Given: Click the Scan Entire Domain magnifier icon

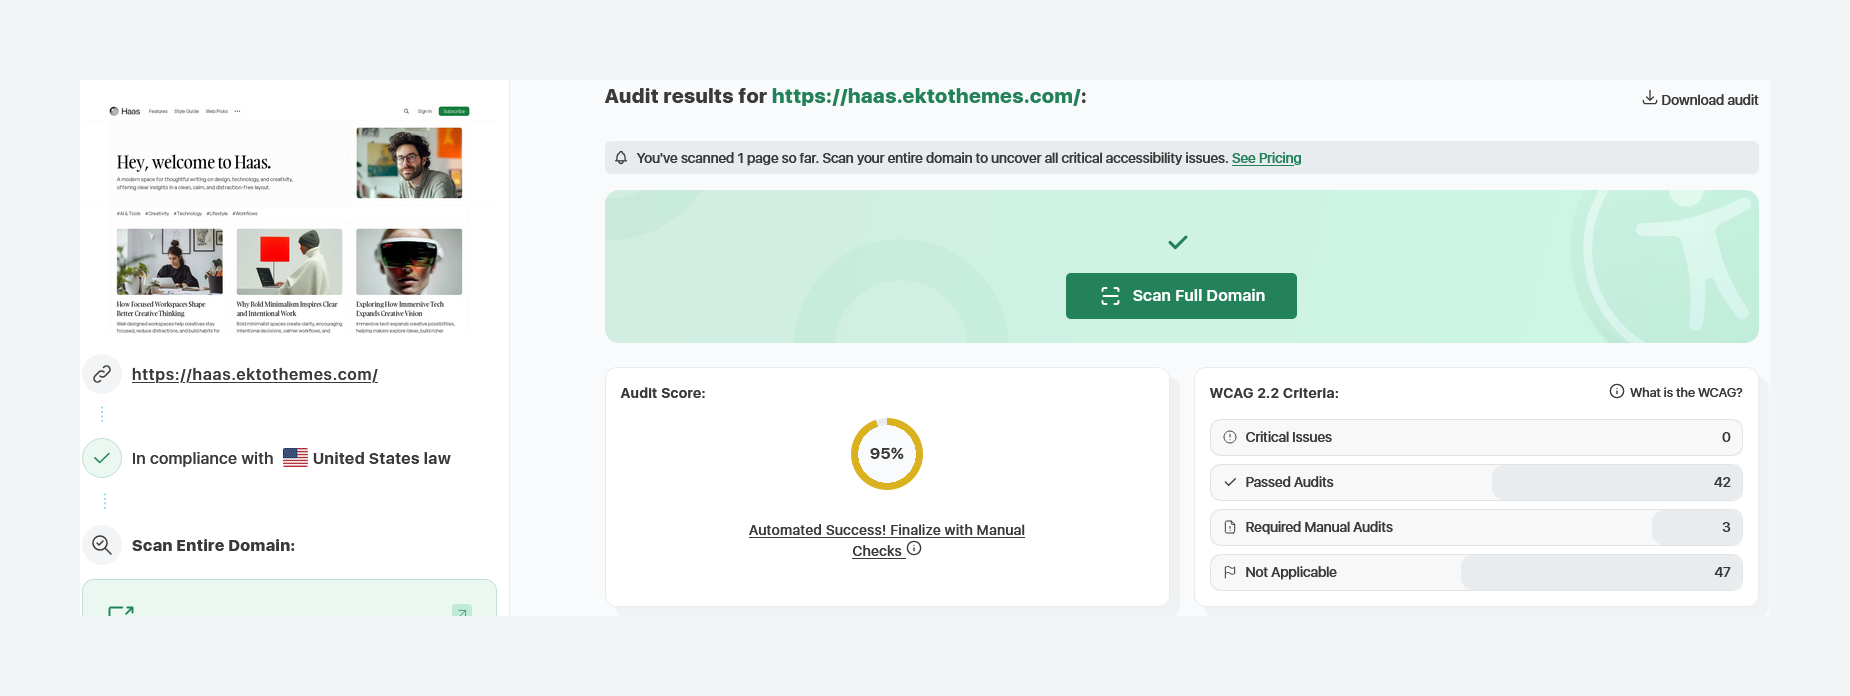Looking at the screenshot, I should click(x=102, y=545).
